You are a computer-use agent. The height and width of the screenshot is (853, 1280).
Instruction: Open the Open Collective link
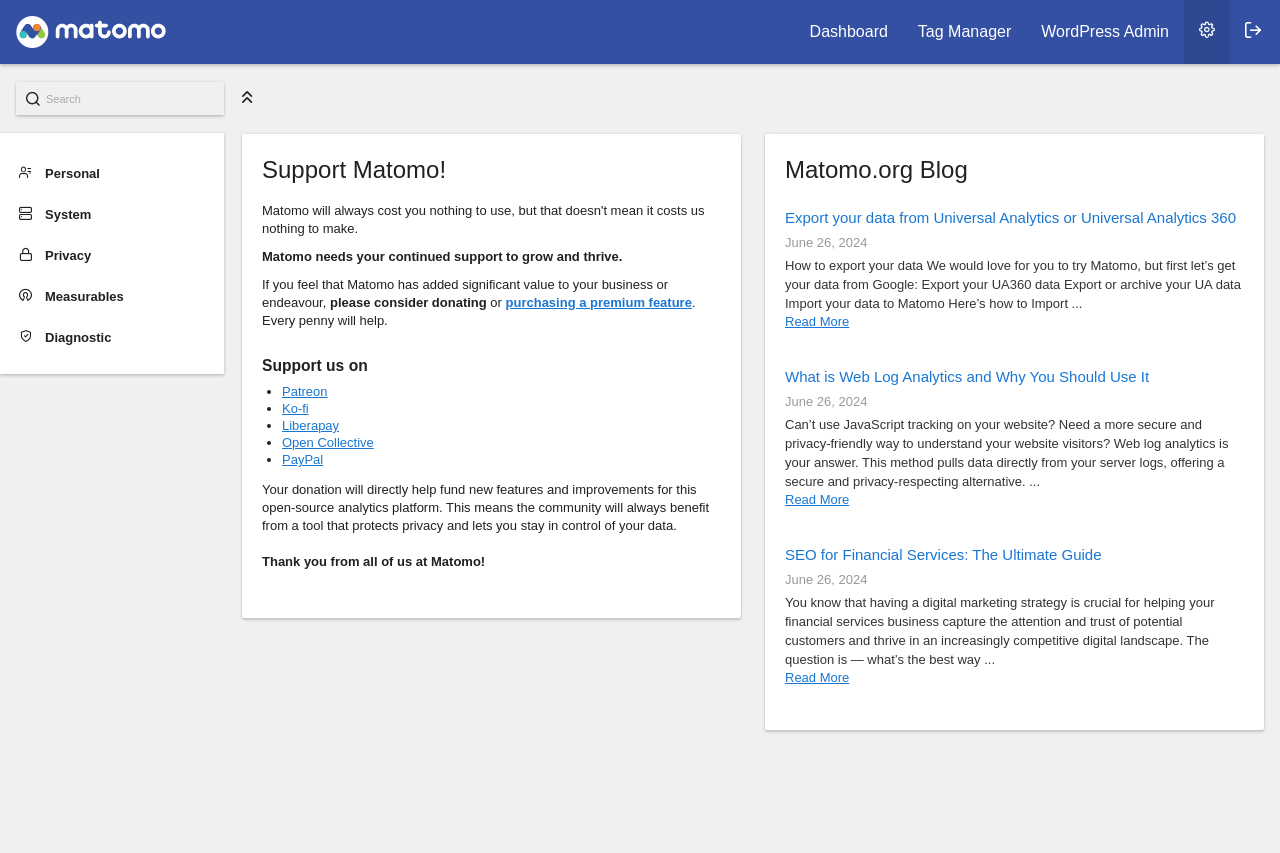point(327,443)
